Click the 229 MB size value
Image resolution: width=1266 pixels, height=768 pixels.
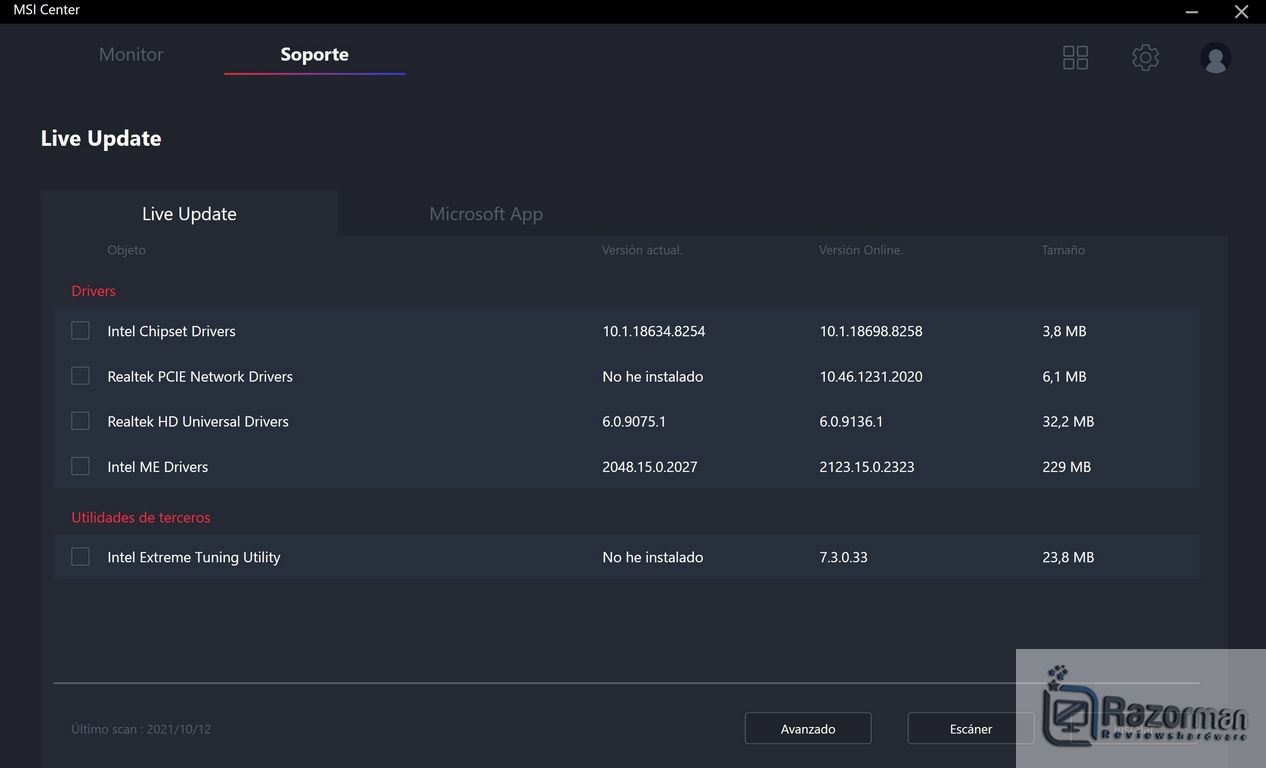(x=1066, y=467)
